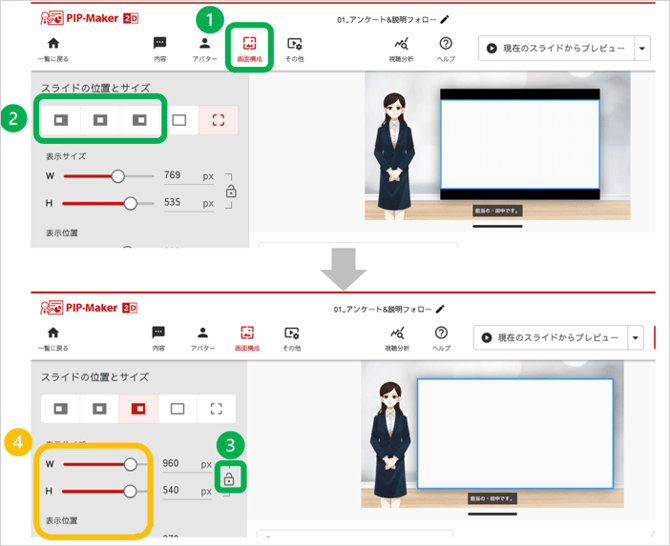Select the empty rectangle layout preset in lower panel
Screen dimensions: 670x546
(177, 408)
